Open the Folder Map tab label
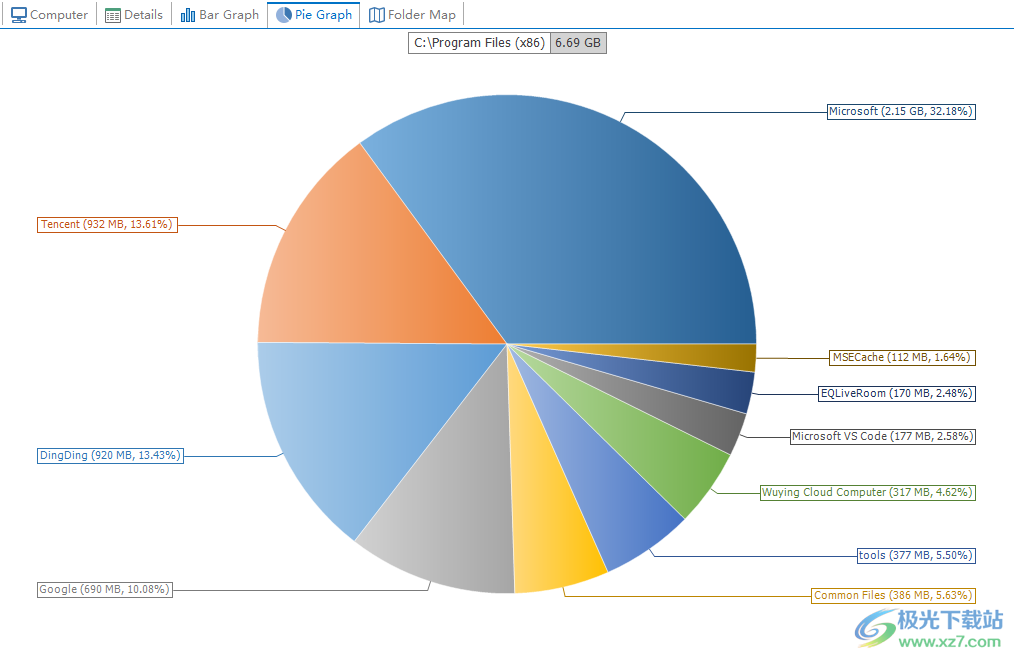 click(422, 15)
